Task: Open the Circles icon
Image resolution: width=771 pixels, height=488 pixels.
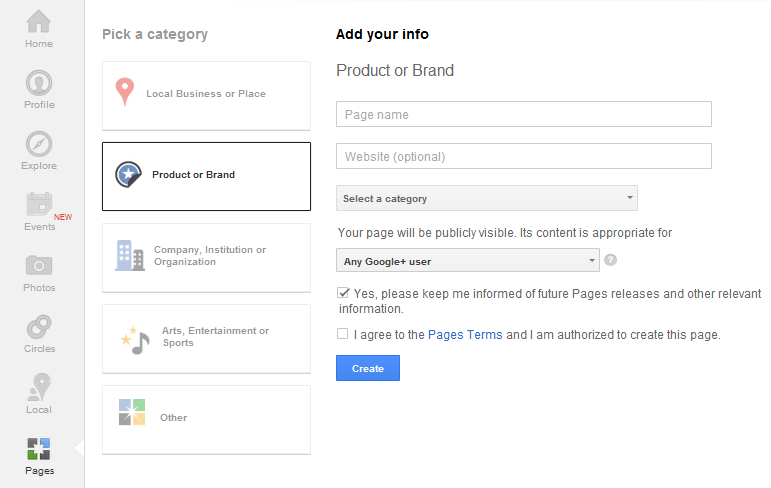Action: pos(39,327)
